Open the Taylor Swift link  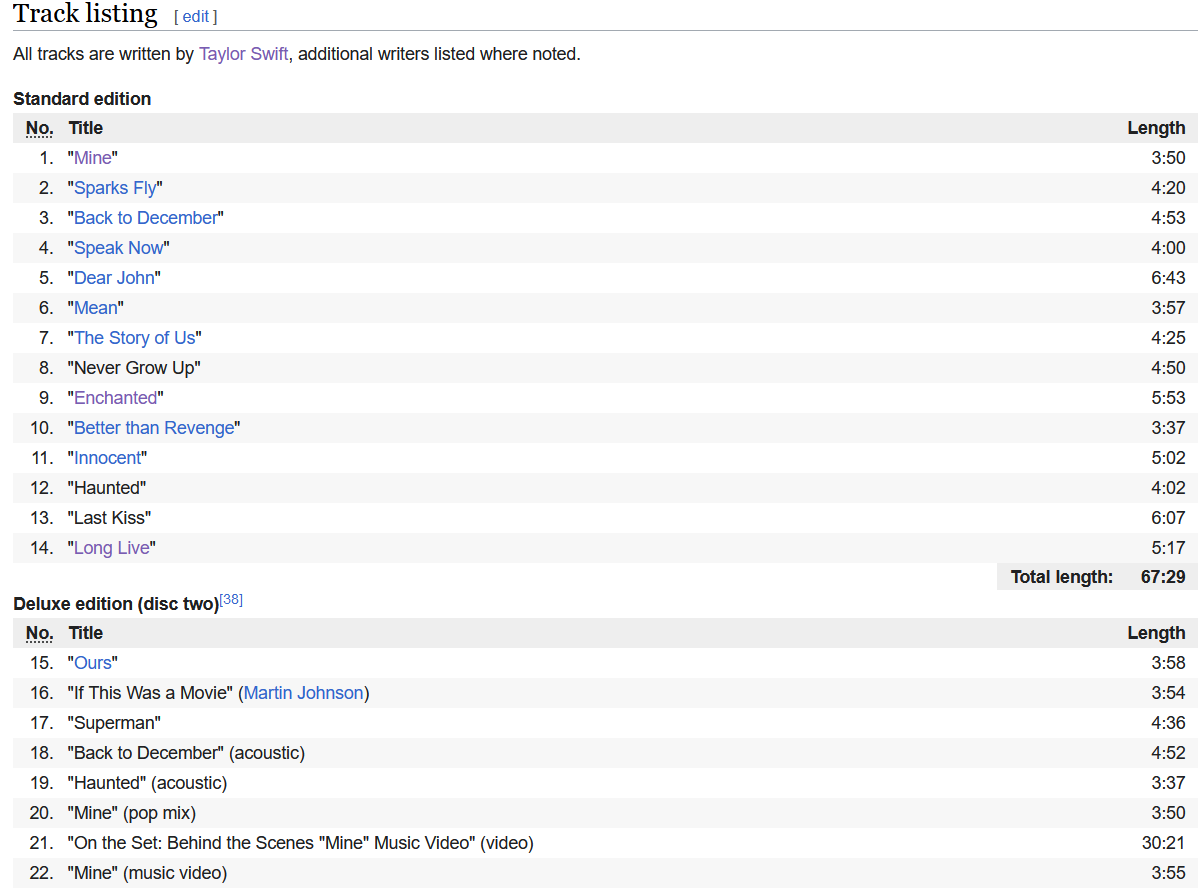click(x=244, y=54)
